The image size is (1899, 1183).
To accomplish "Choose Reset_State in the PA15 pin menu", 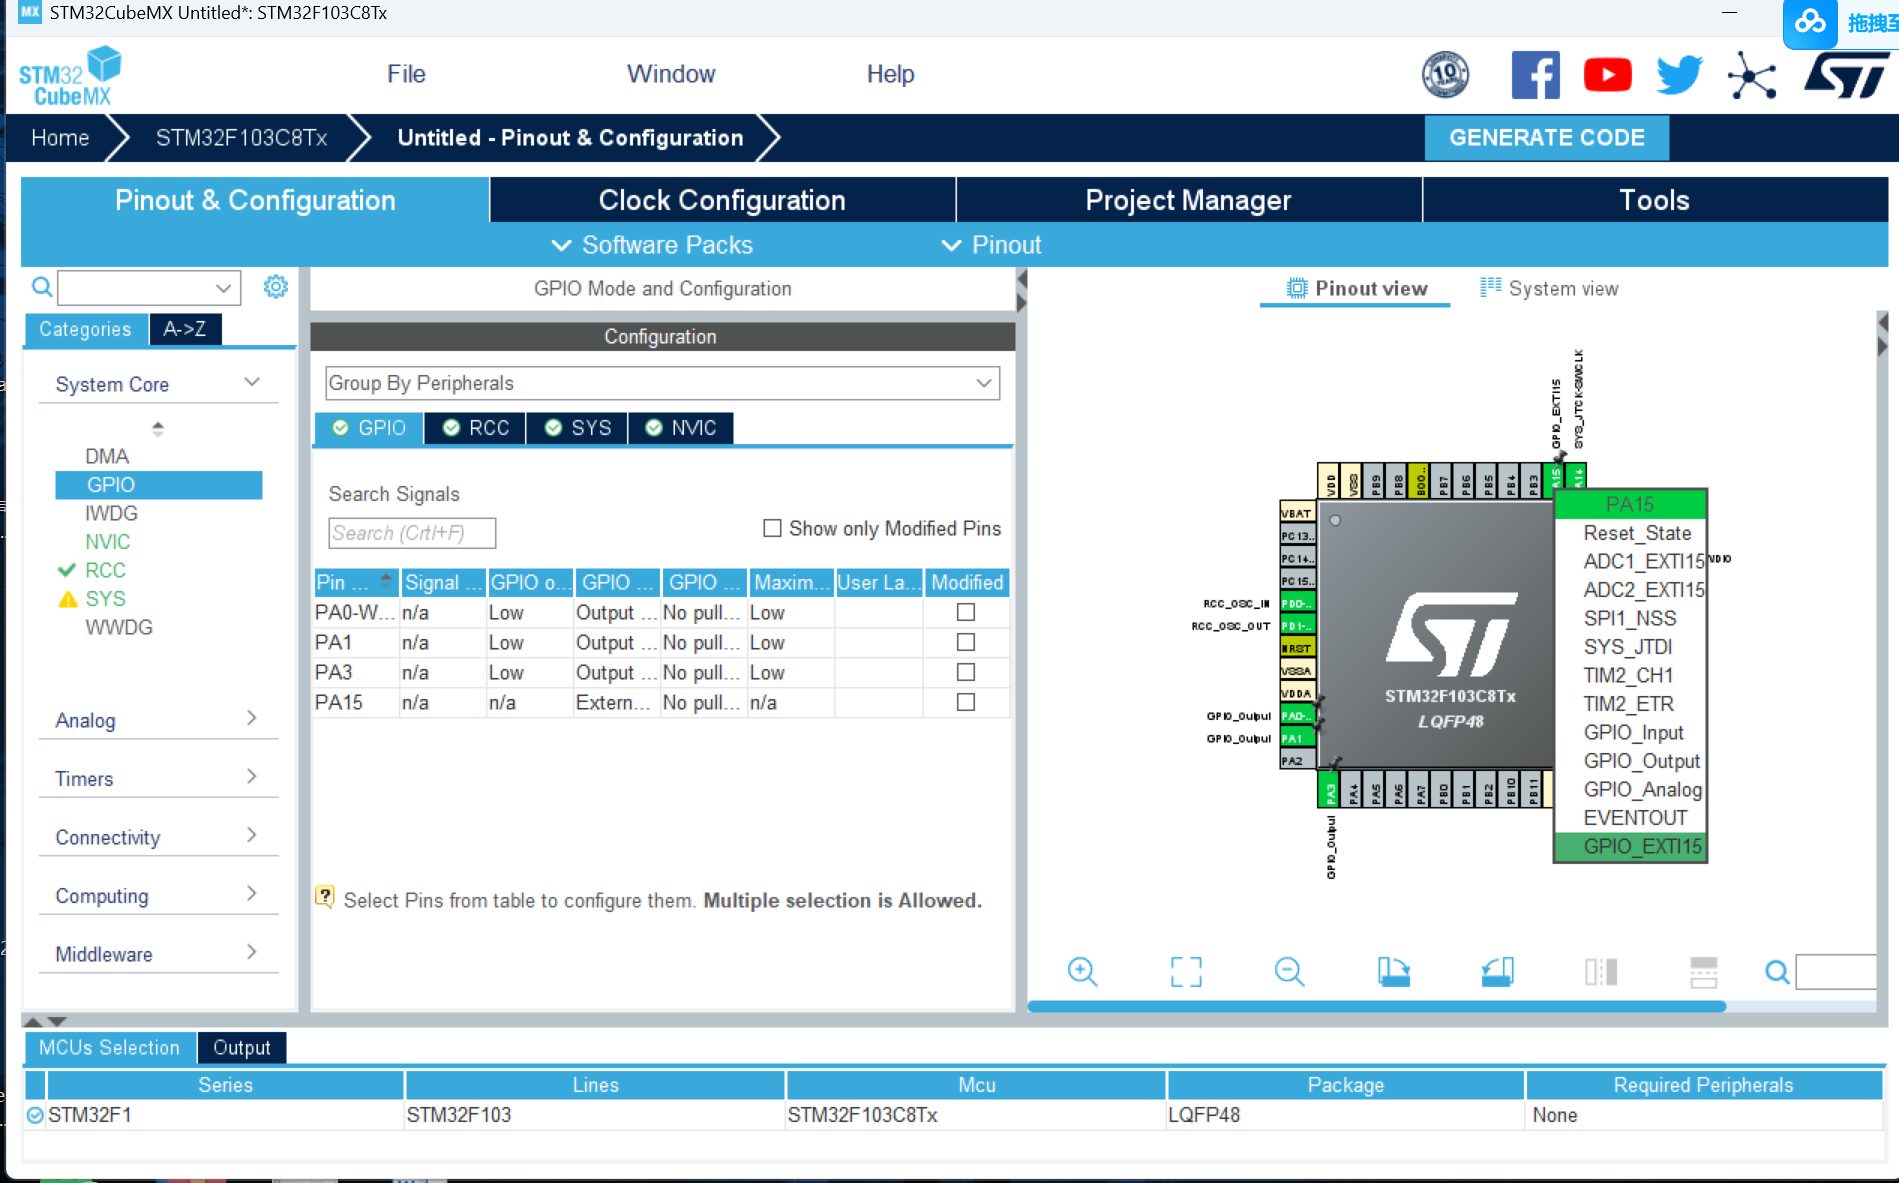I will tap(1636, 533).
